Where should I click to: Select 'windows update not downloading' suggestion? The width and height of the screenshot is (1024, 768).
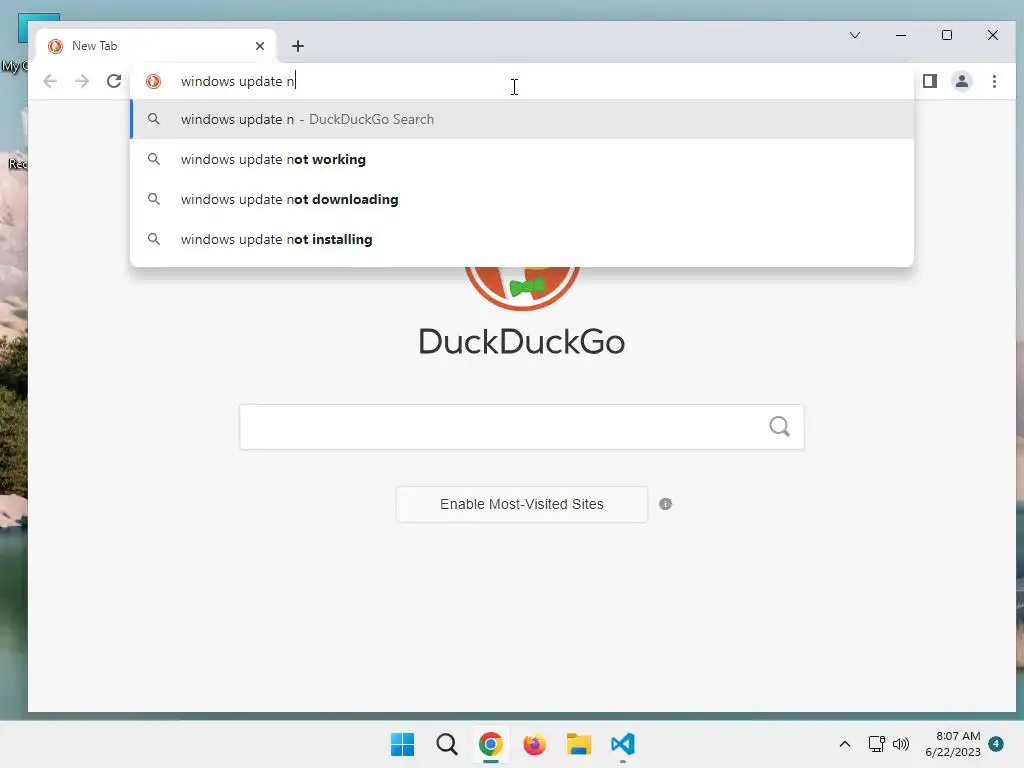click(522, 199)
